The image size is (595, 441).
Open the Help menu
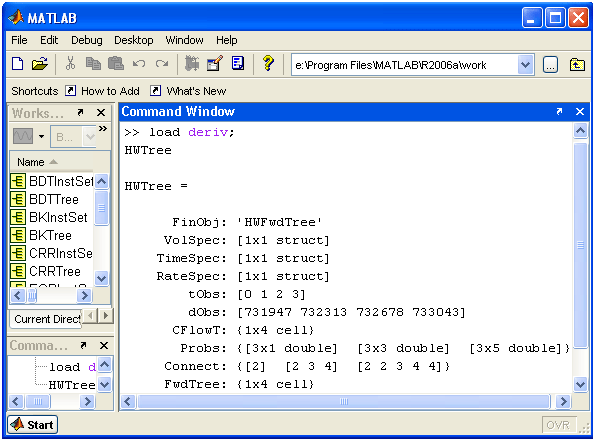(227, 40)
